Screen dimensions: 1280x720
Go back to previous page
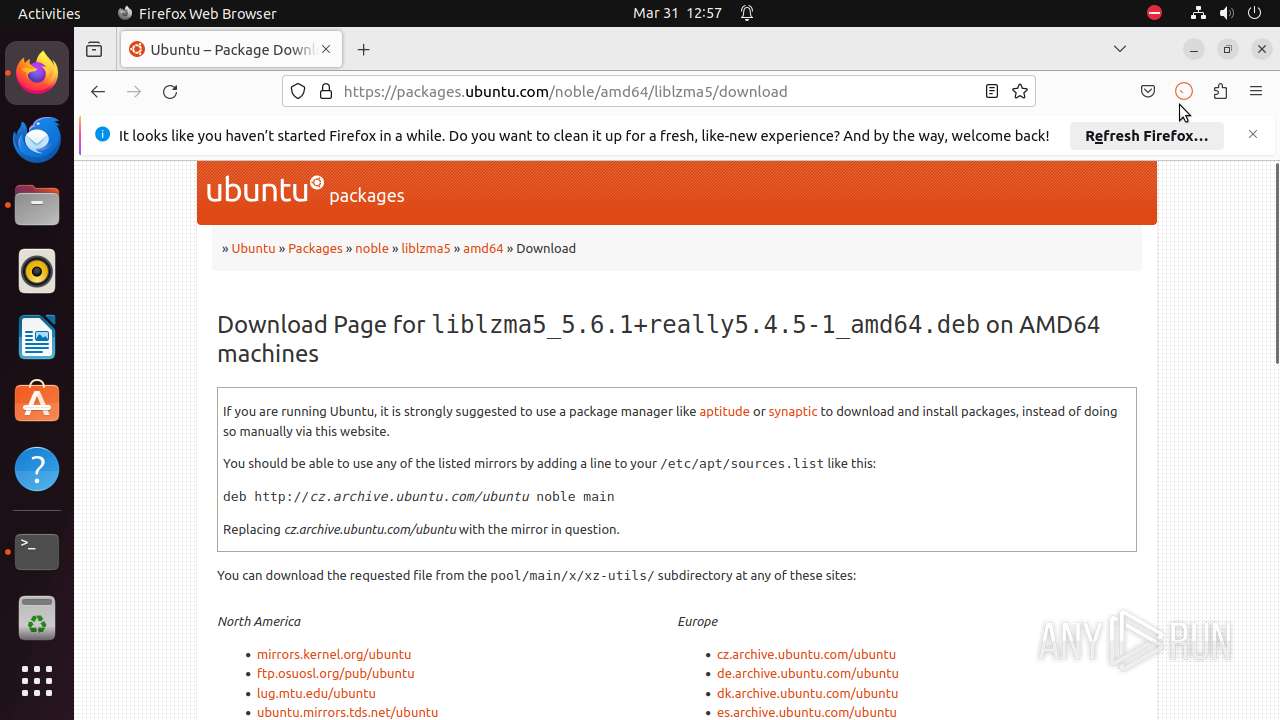coord(97,91)
